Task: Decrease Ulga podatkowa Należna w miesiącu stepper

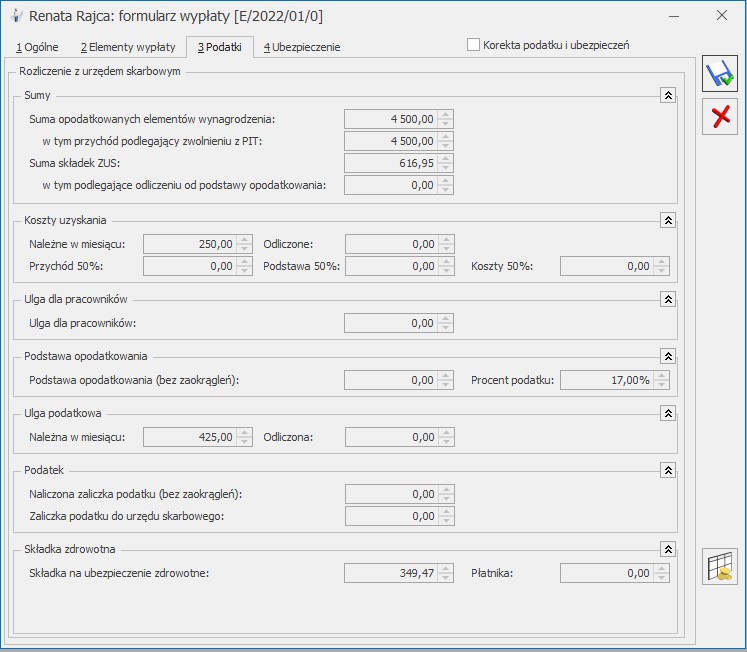Action: (x=244, y=441)
